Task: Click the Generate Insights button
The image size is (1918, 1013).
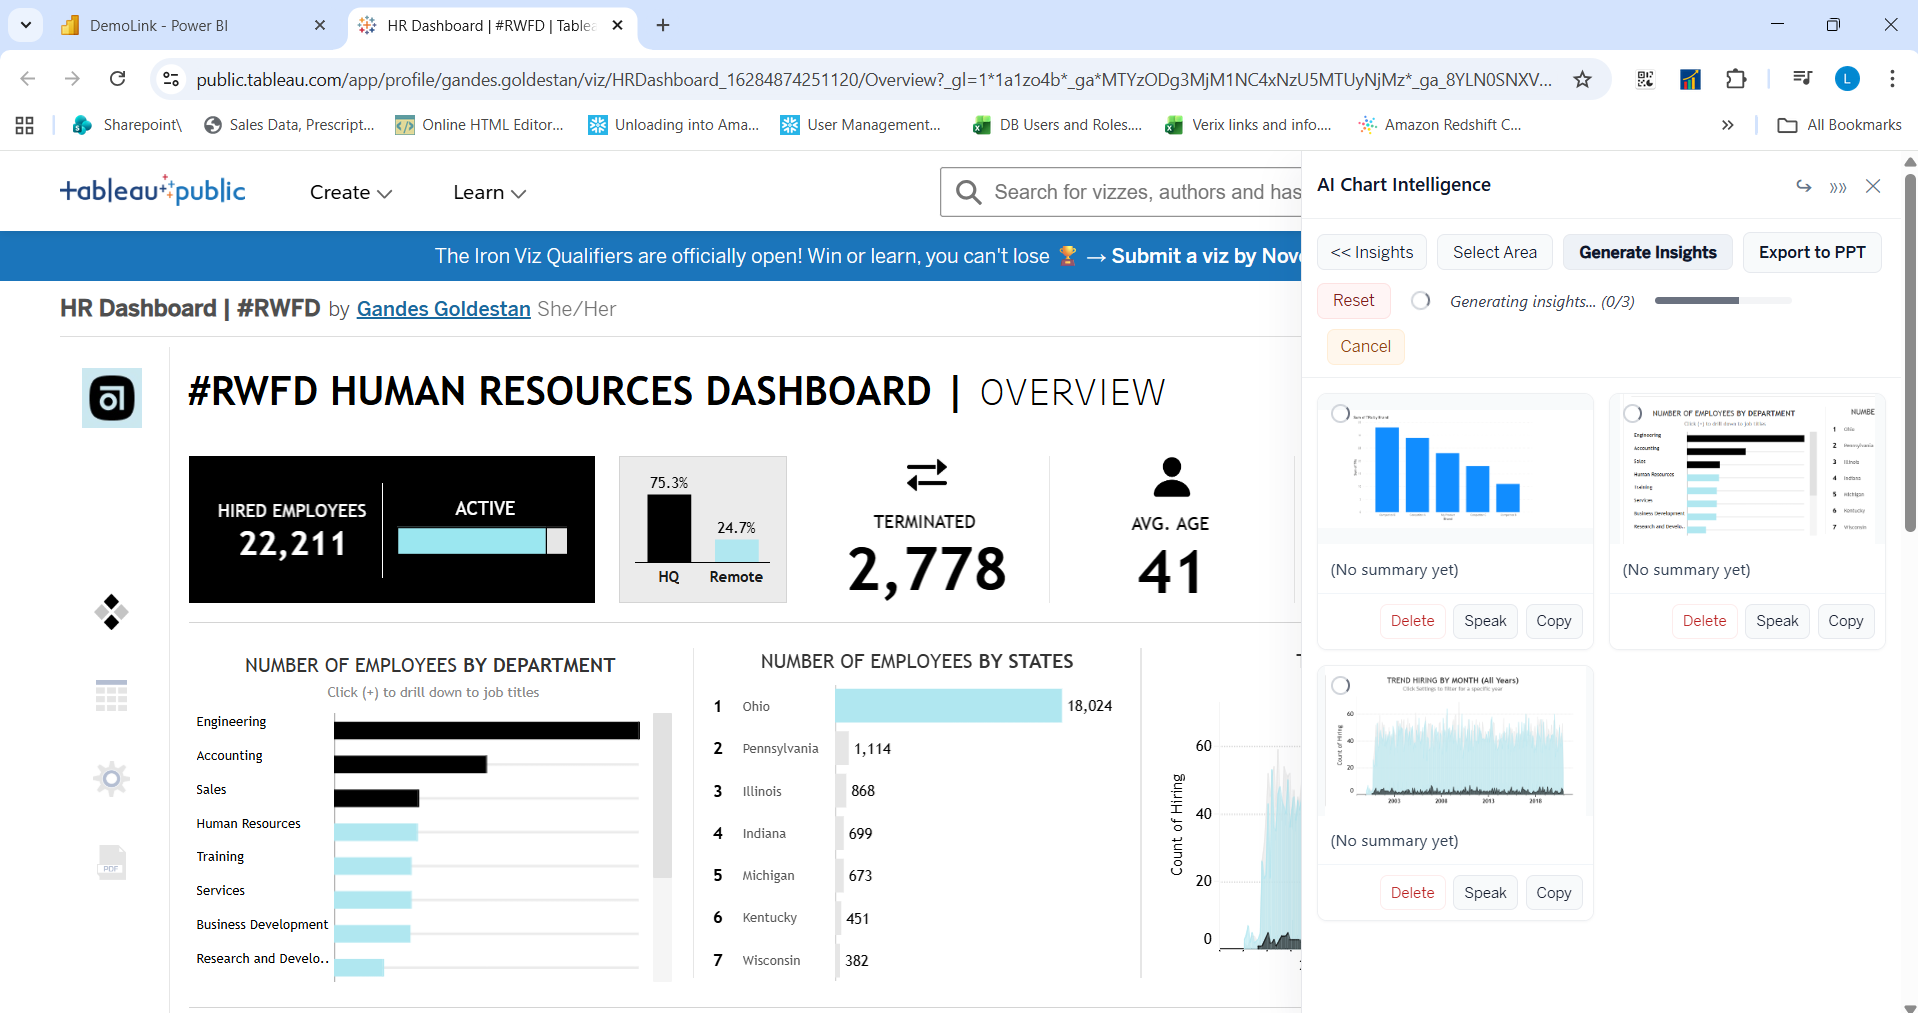Action: [x=1647, y=252]
